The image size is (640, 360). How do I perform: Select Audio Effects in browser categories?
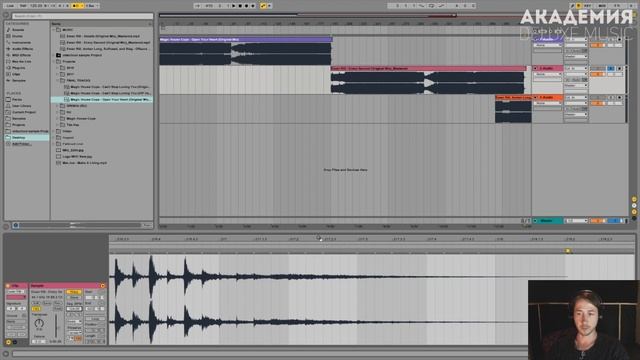pyautogui.click(x=22, y=49)
